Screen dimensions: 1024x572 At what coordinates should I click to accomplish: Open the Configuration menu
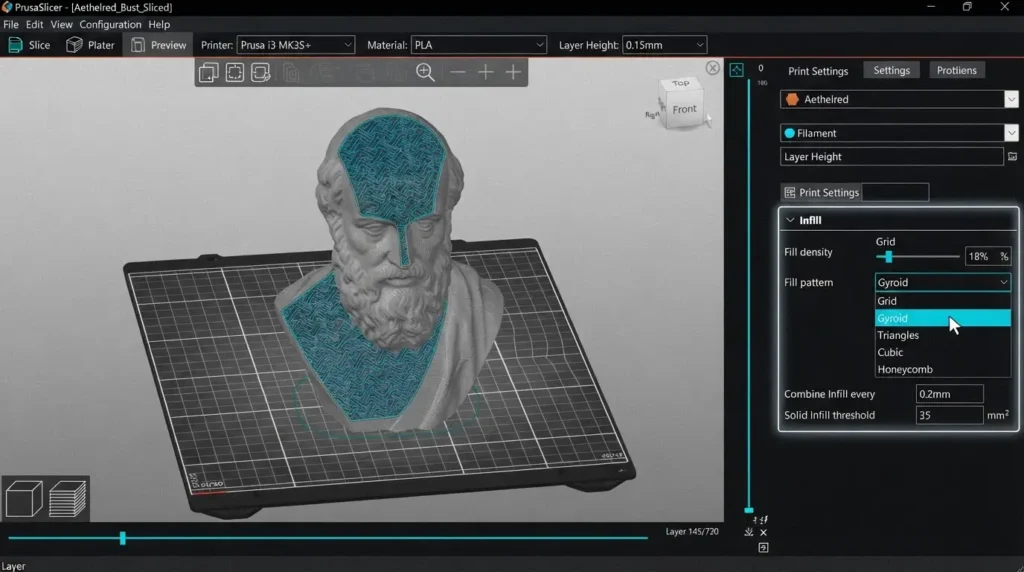(110, 24)
